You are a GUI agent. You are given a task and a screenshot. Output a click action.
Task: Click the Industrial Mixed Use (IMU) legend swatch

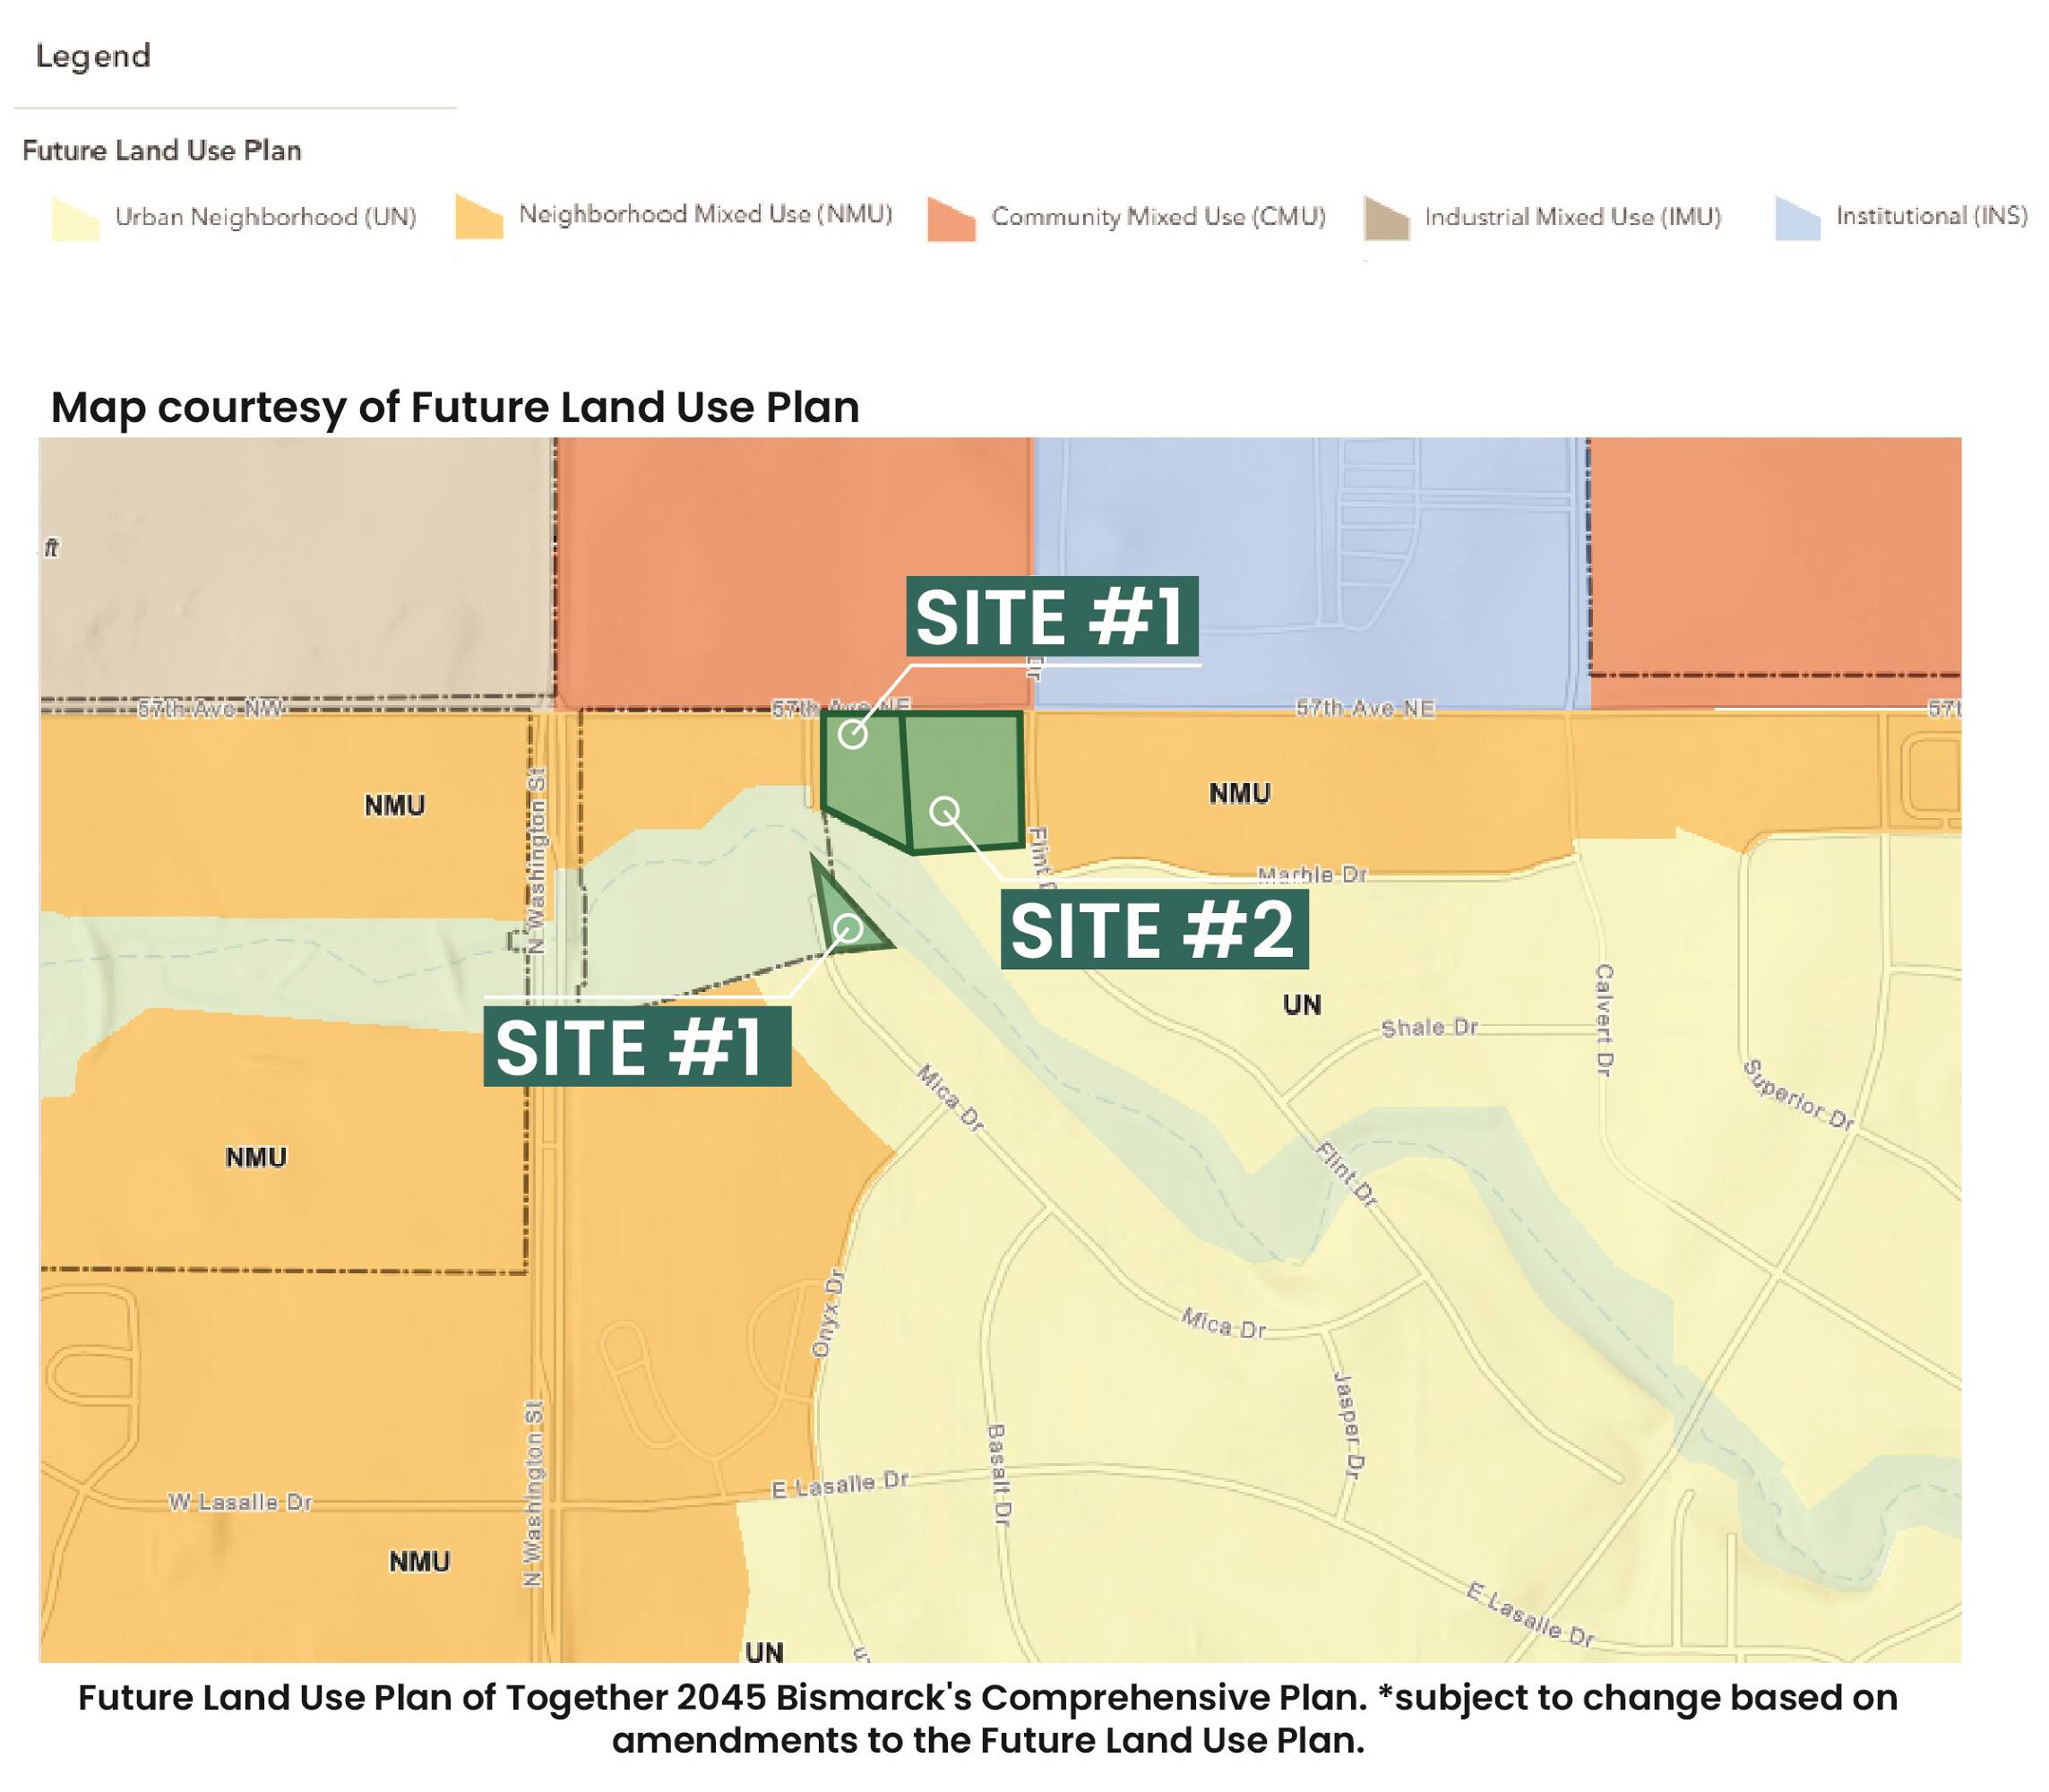[x=1387, y=219]
